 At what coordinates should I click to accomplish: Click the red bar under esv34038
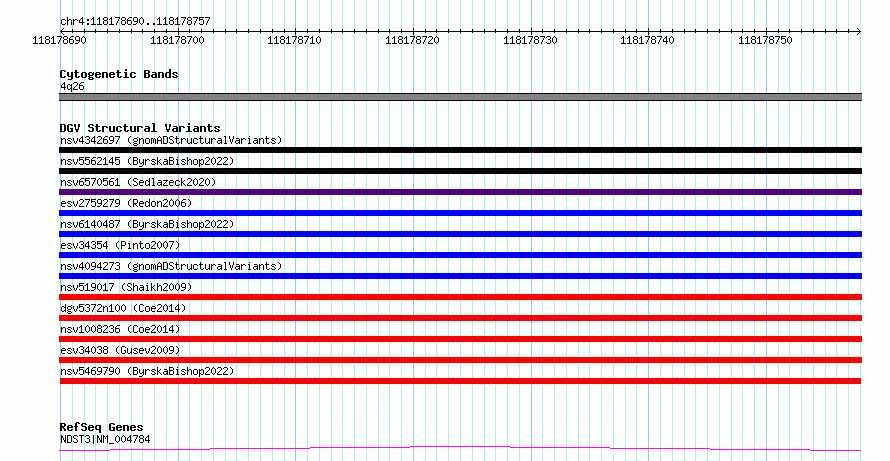coord(460,360)
